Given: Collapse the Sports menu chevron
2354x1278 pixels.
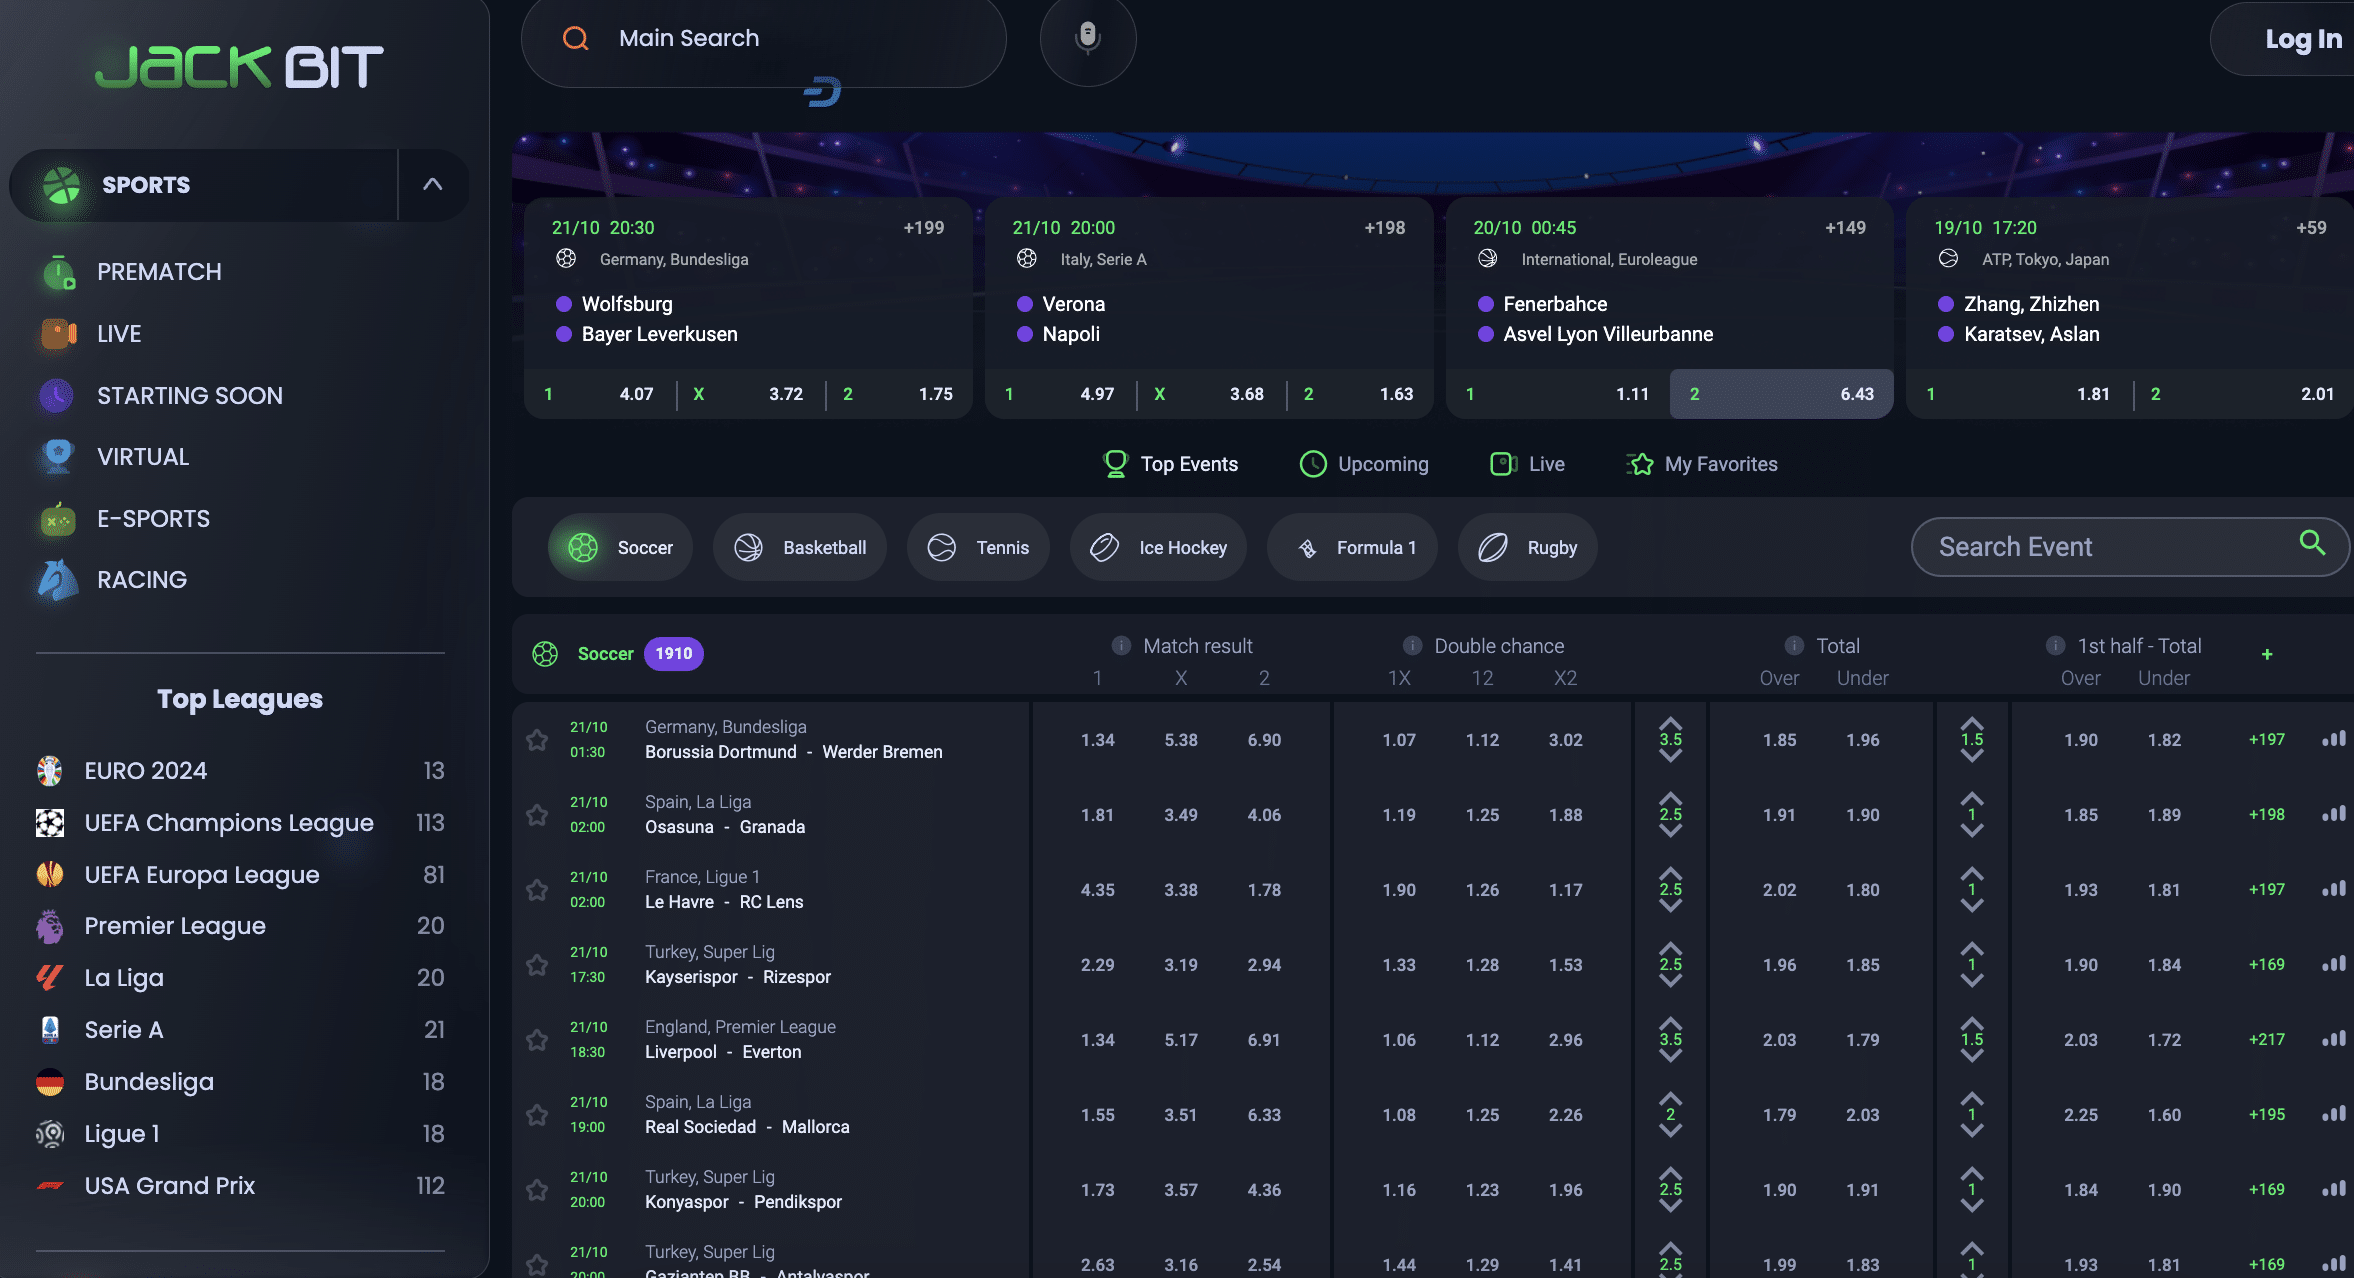Looking at the screenshot, I should pyautogui.click(x=432, y=184).
